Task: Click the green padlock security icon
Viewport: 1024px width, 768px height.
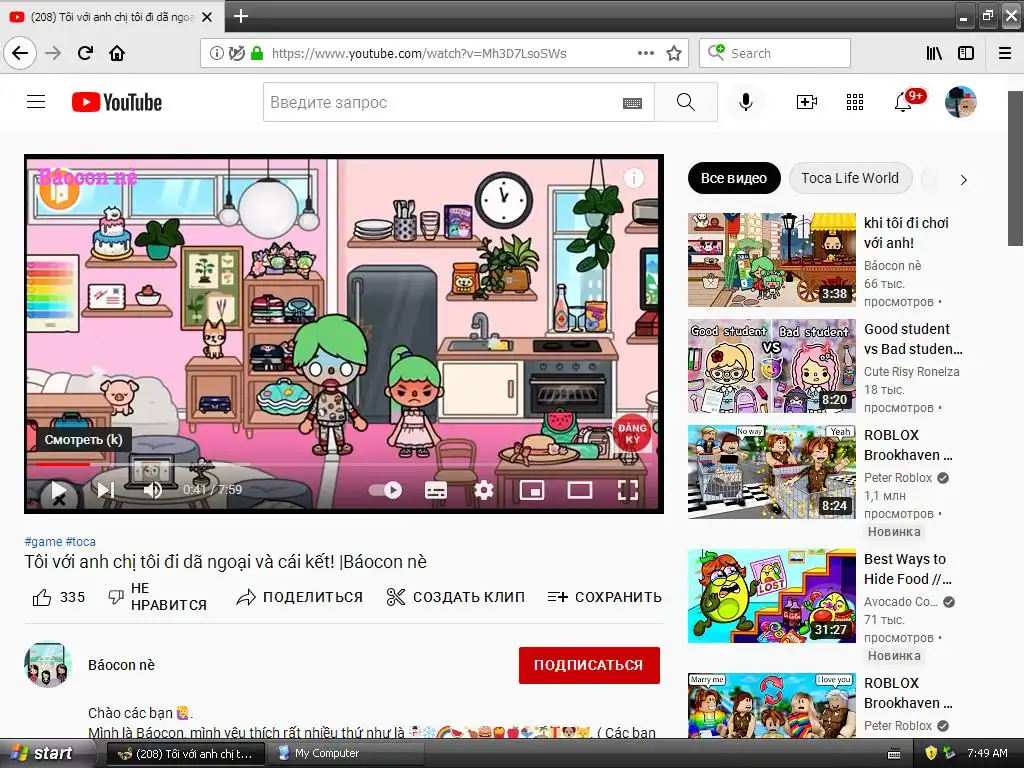Action: click(257, 54)
